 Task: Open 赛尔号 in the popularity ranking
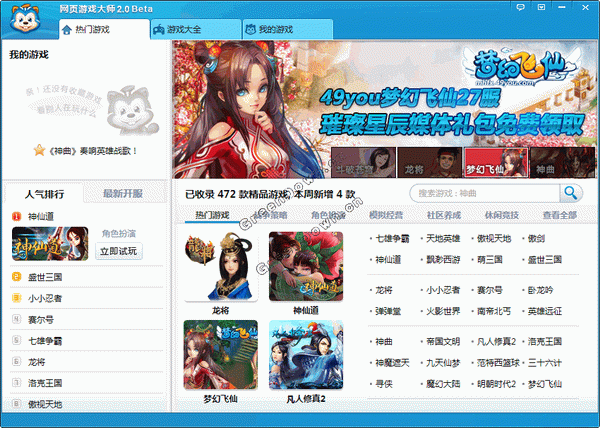(41, 319)
